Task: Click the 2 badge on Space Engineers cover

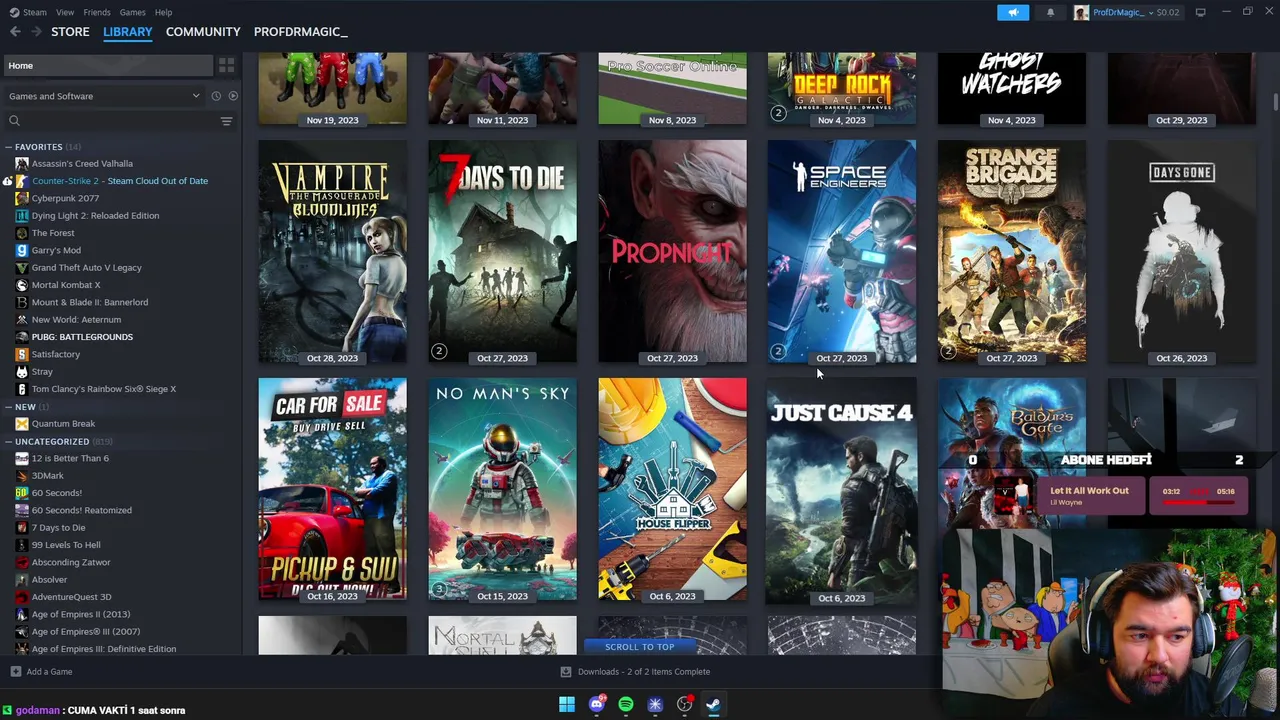Action: [x=778, y=351]
